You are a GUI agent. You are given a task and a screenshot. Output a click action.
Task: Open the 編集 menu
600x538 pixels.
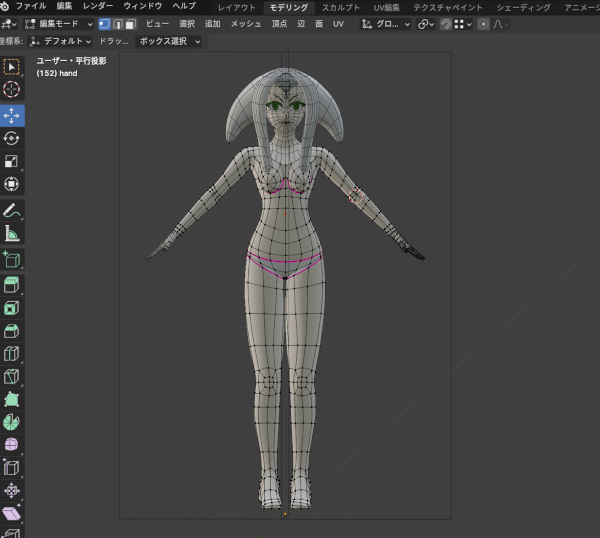click(x=64, y=6)
